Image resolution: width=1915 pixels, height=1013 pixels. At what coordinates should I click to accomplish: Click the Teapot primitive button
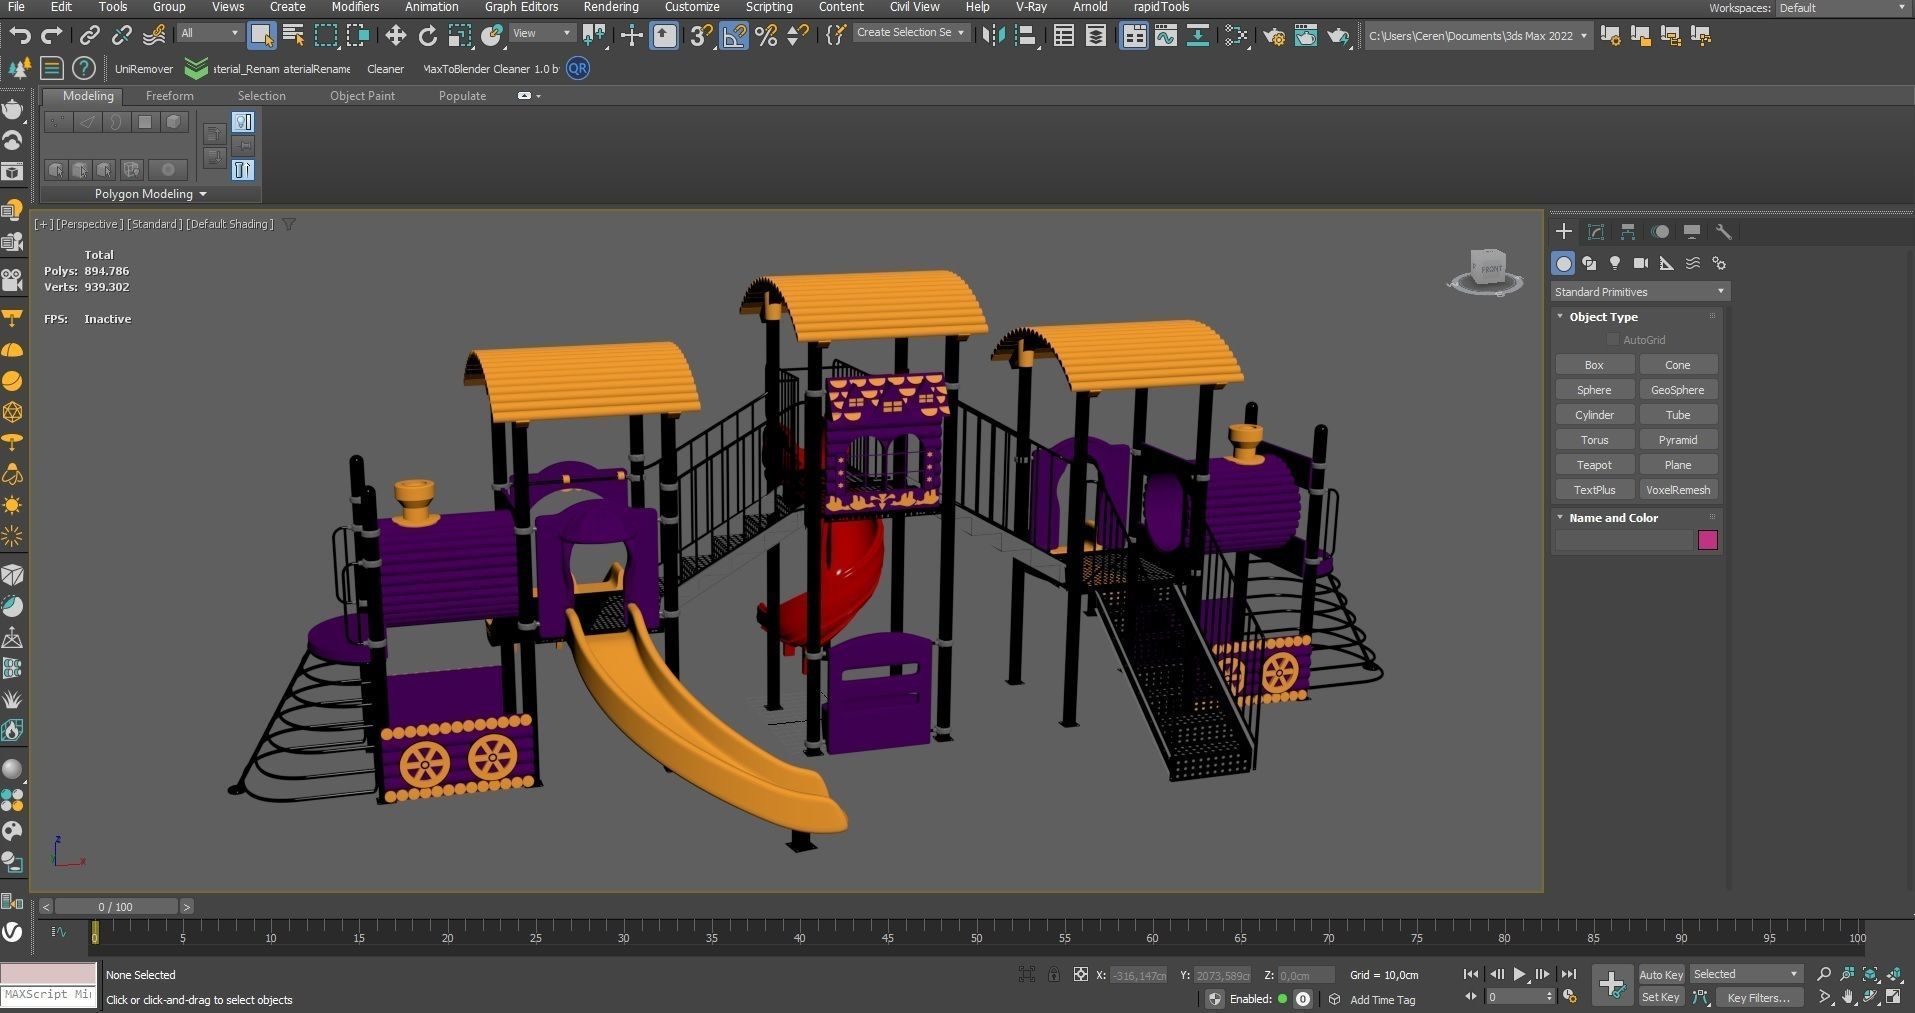click(1594, 465)
